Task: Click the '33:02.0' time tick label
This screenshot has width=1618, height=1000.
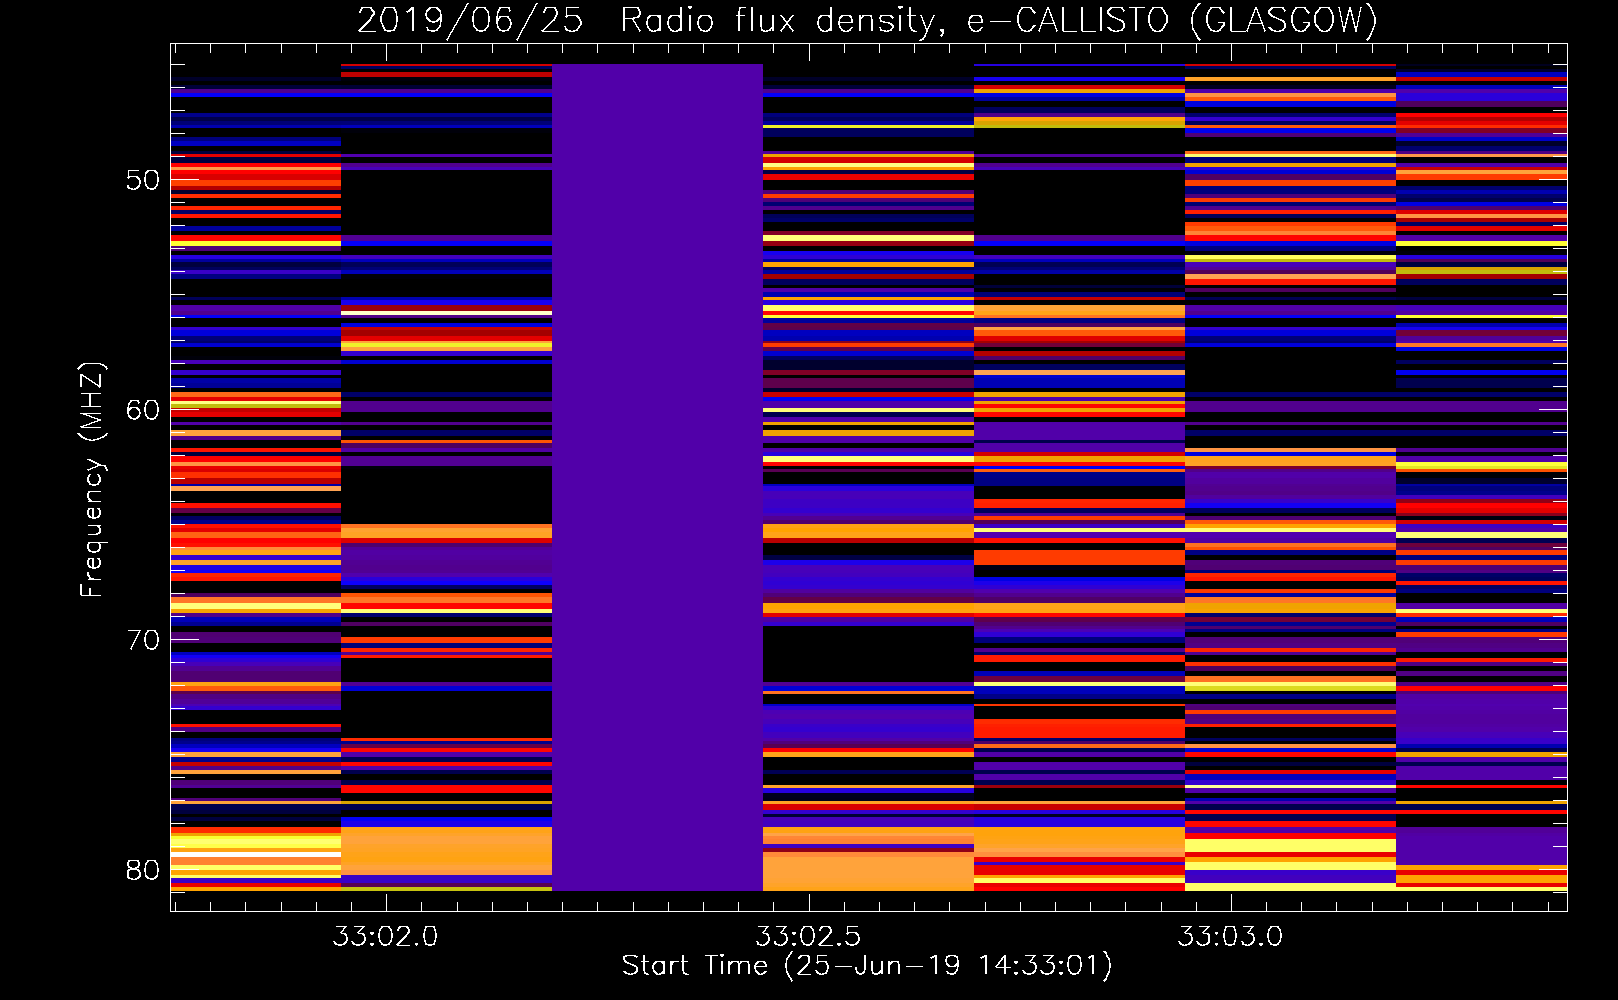Action: pyautogui.click(x=386, y=937)
